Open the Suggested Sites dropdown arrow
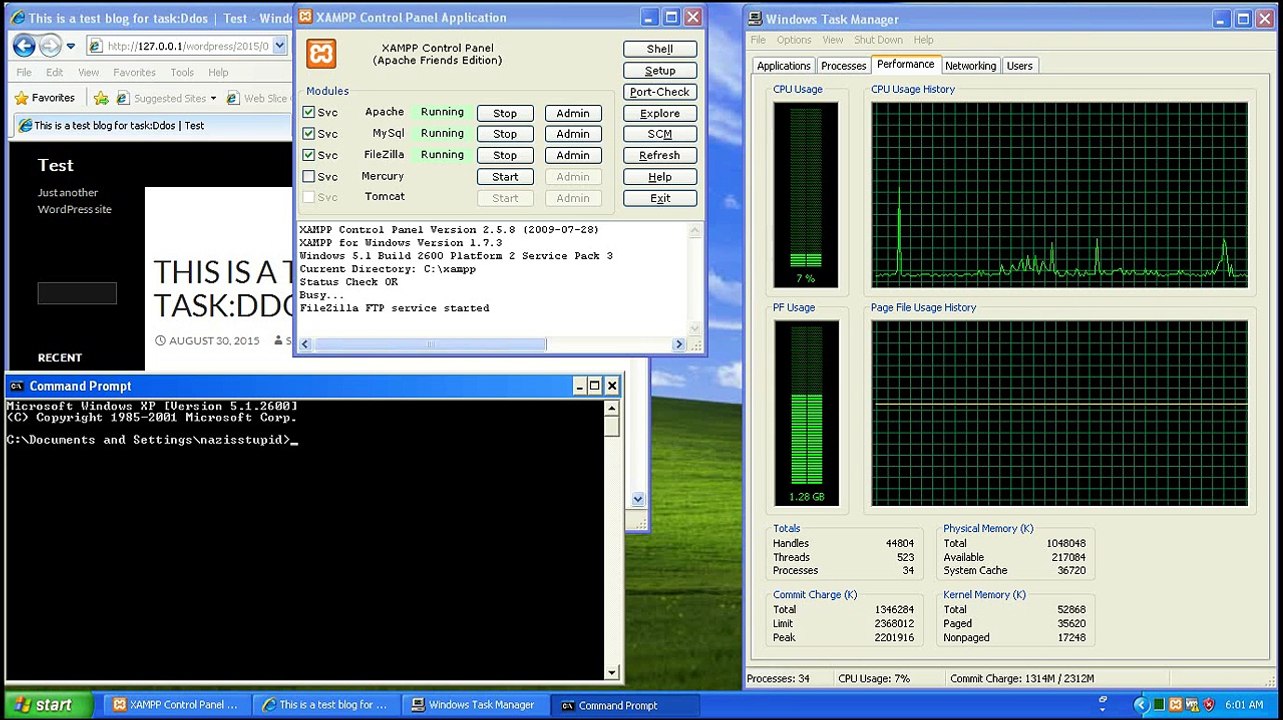The width and height of the screenshot is (1283, 720). pos(213,99)
